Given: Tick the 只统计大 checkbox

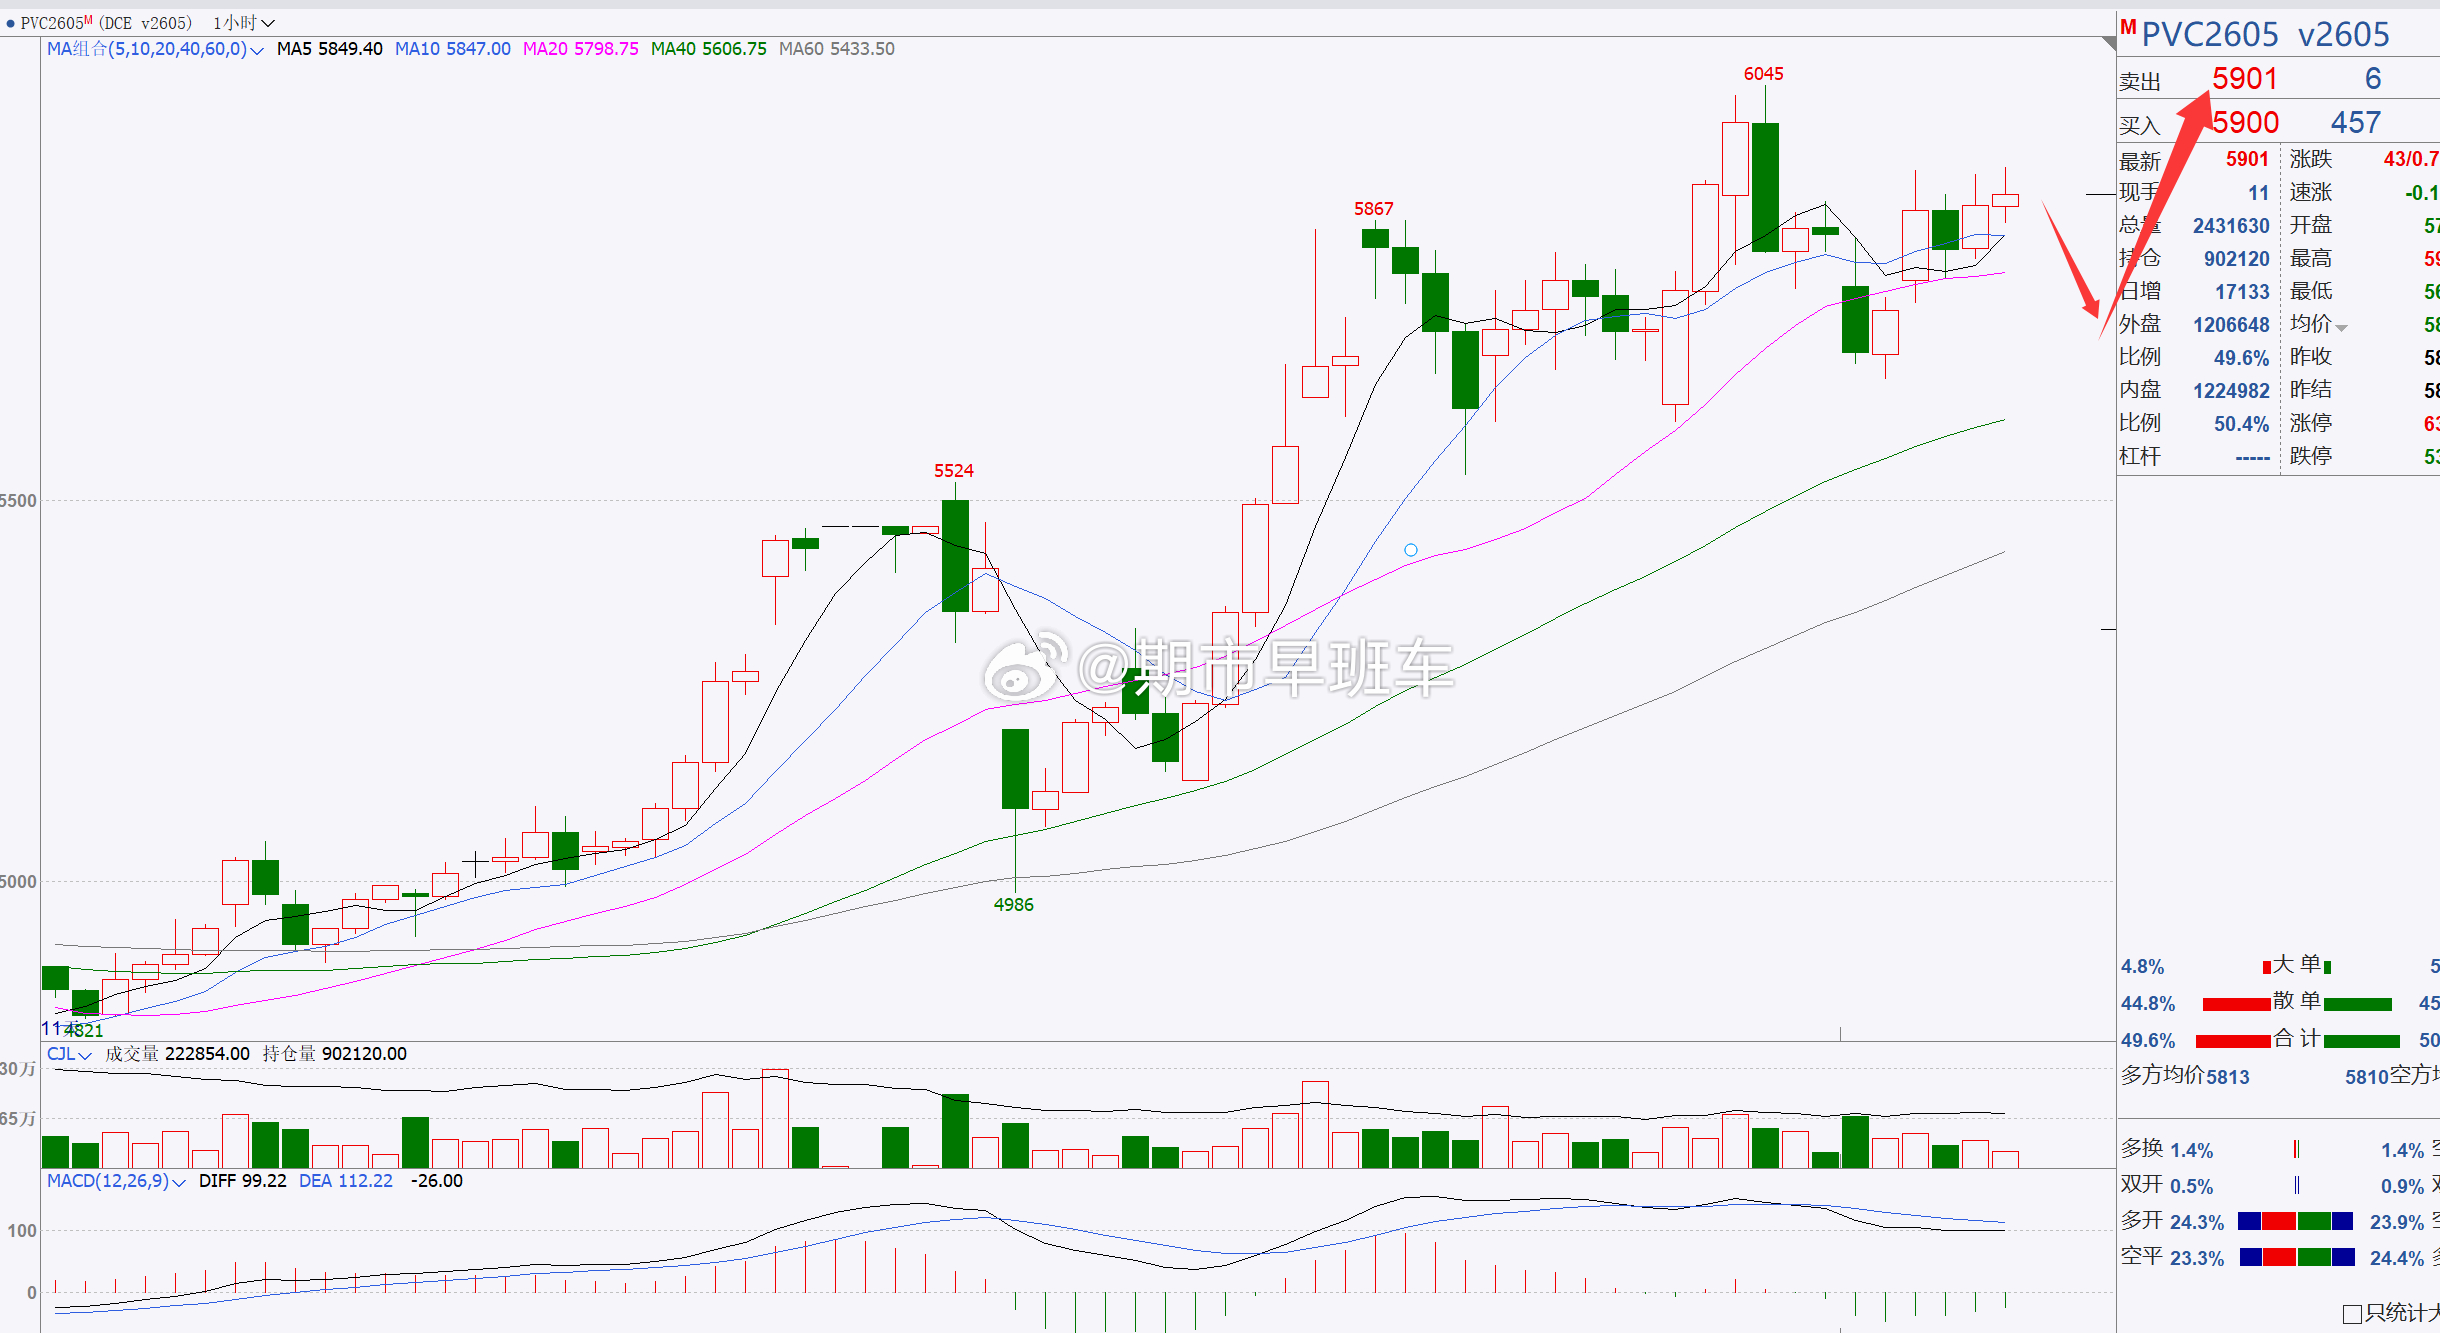Looking at the screenshot, I should click(2352, 1313).
